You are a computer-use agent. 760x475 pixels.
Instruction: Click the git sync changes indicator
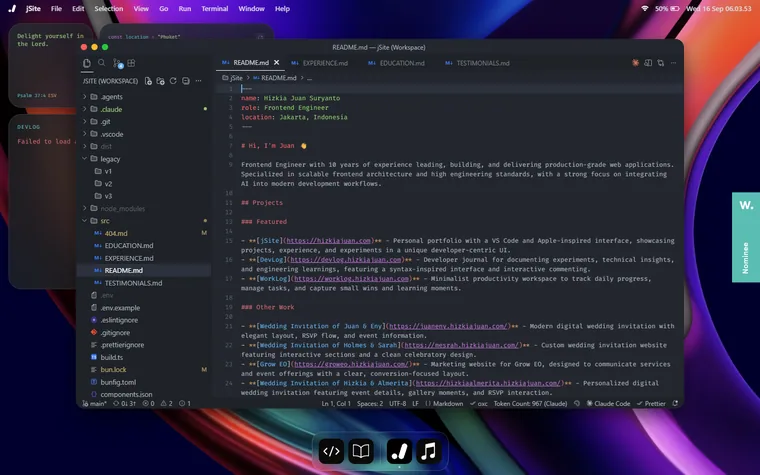coord(125,403)
